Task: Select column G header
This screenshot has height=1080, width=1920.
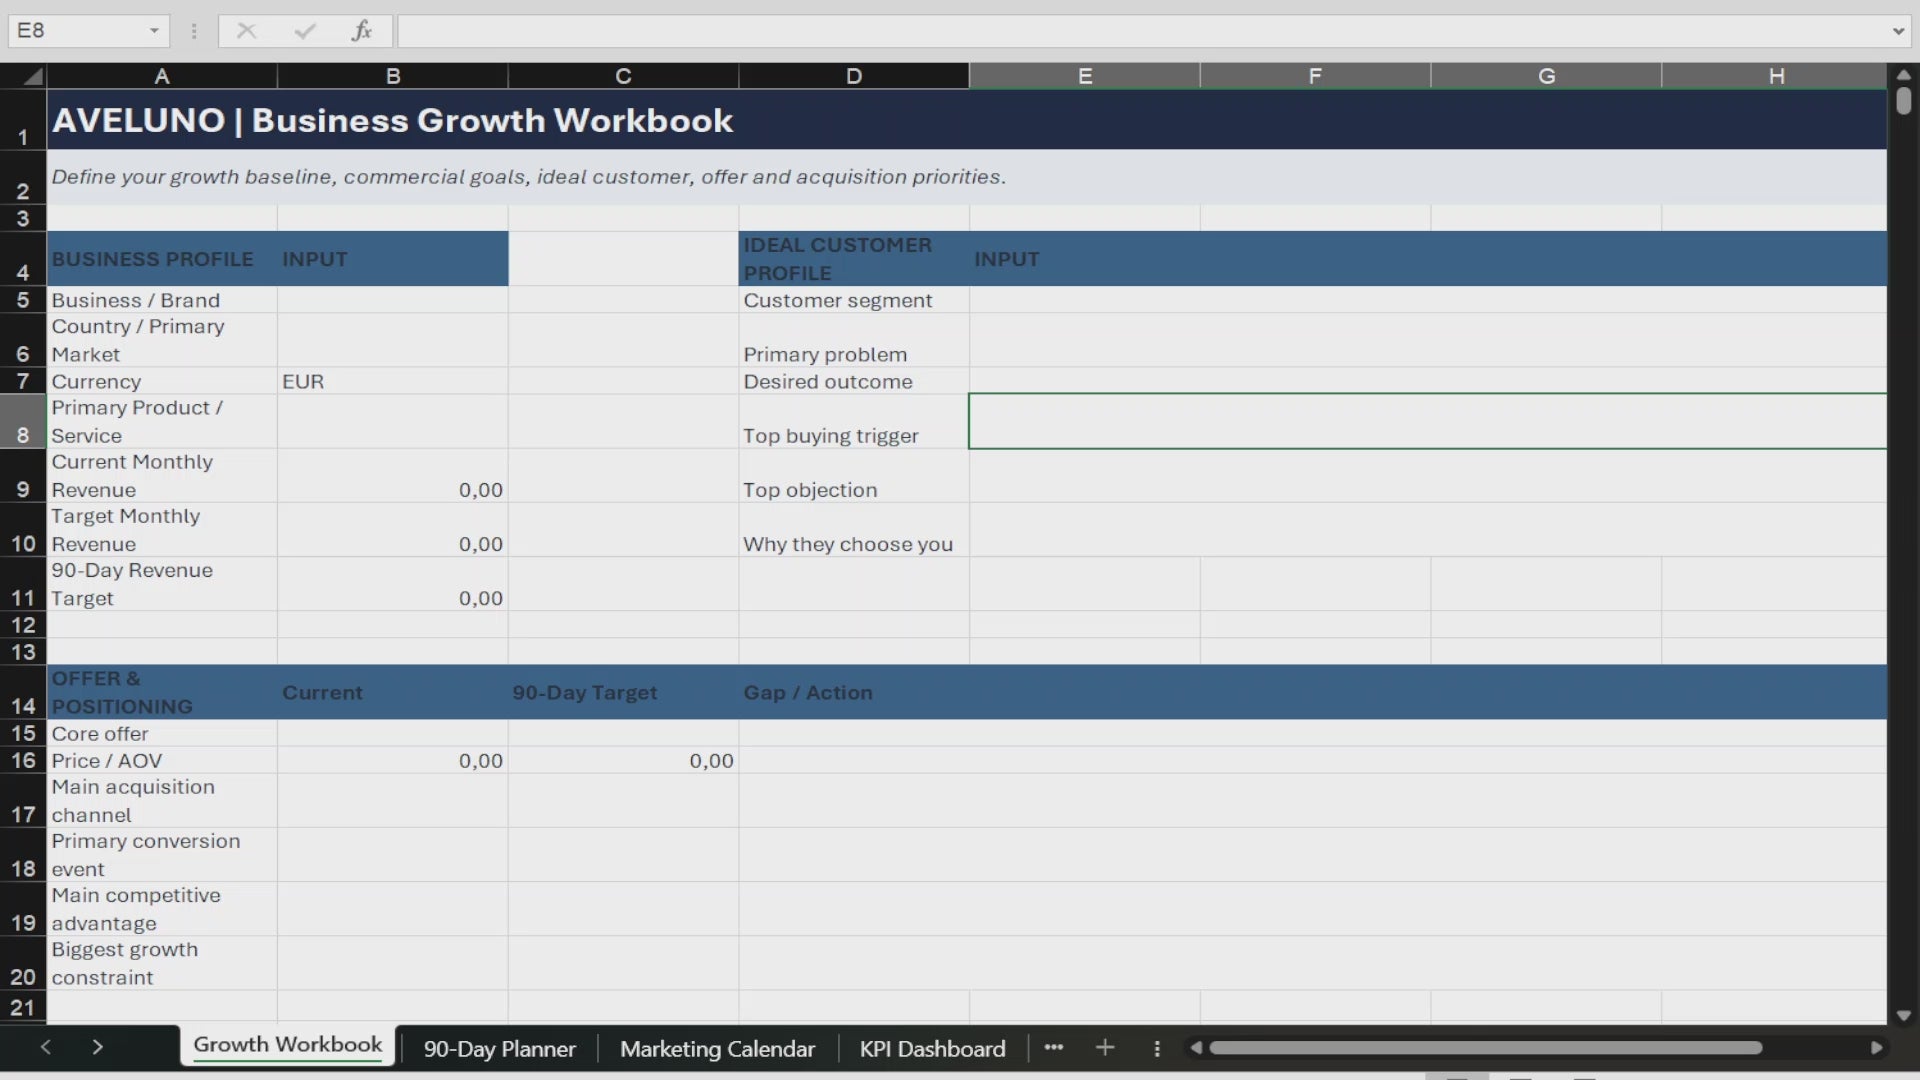Action: point(1546,76)
